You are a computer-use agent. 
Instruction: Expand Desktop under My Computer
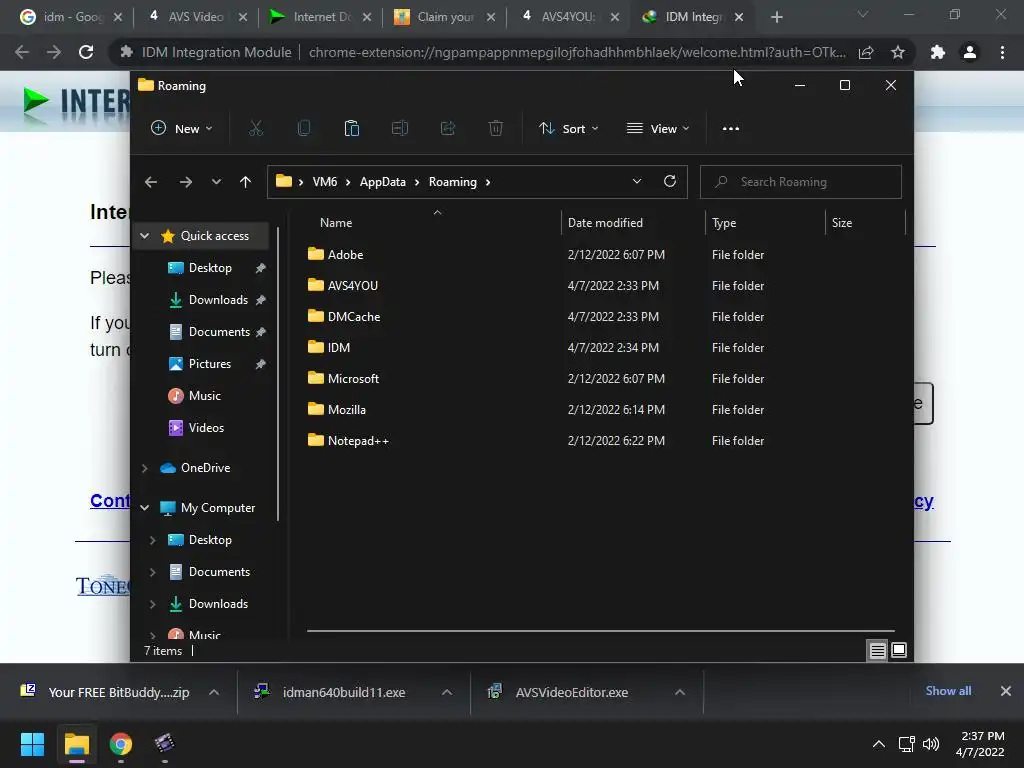click(153, 540)
